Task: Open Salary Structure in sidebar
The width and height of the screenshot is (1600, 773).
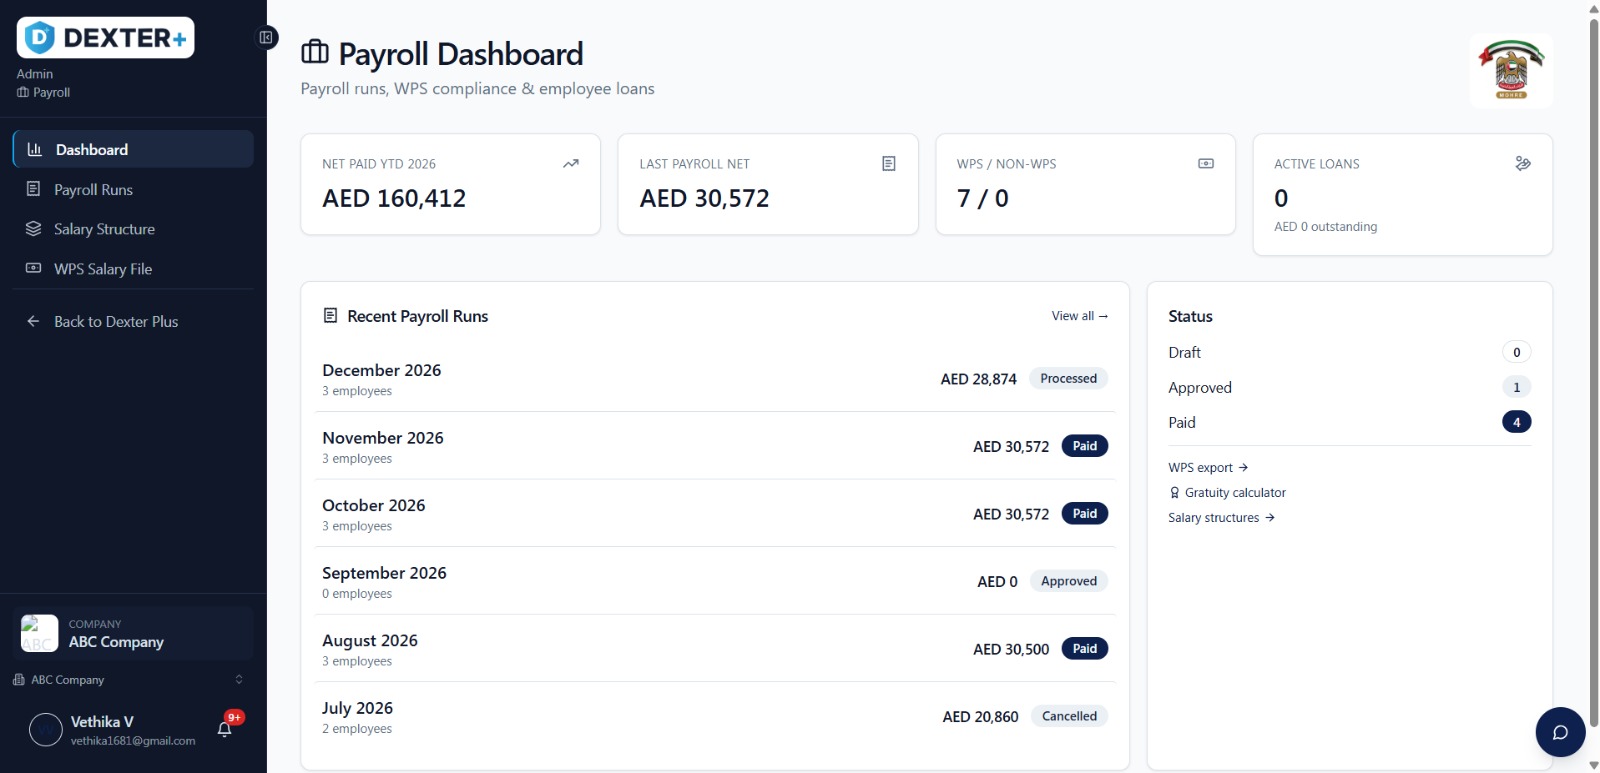Action: click(133, 229)
